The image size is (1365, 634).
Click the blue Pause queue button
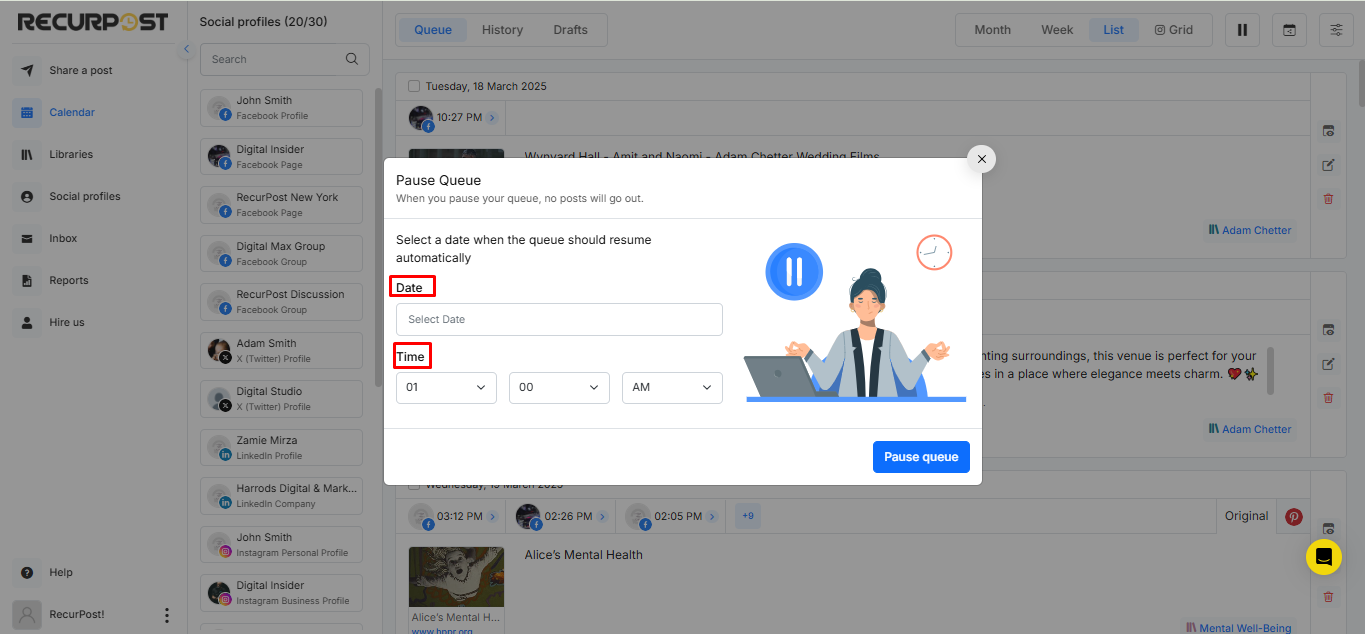coord(921,457)
